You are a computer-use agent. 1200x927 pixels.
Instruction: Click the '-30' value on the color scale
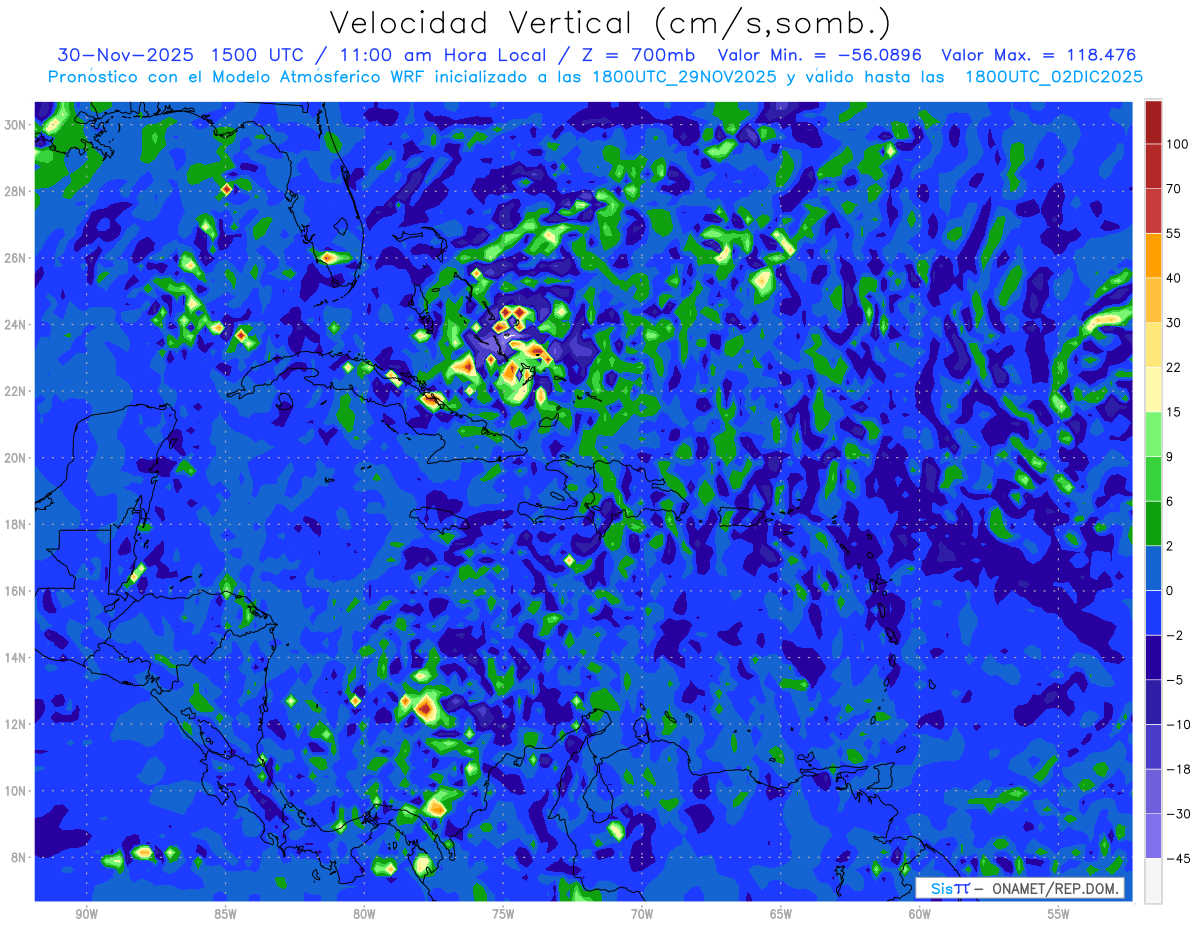[x=1177, y=814]
